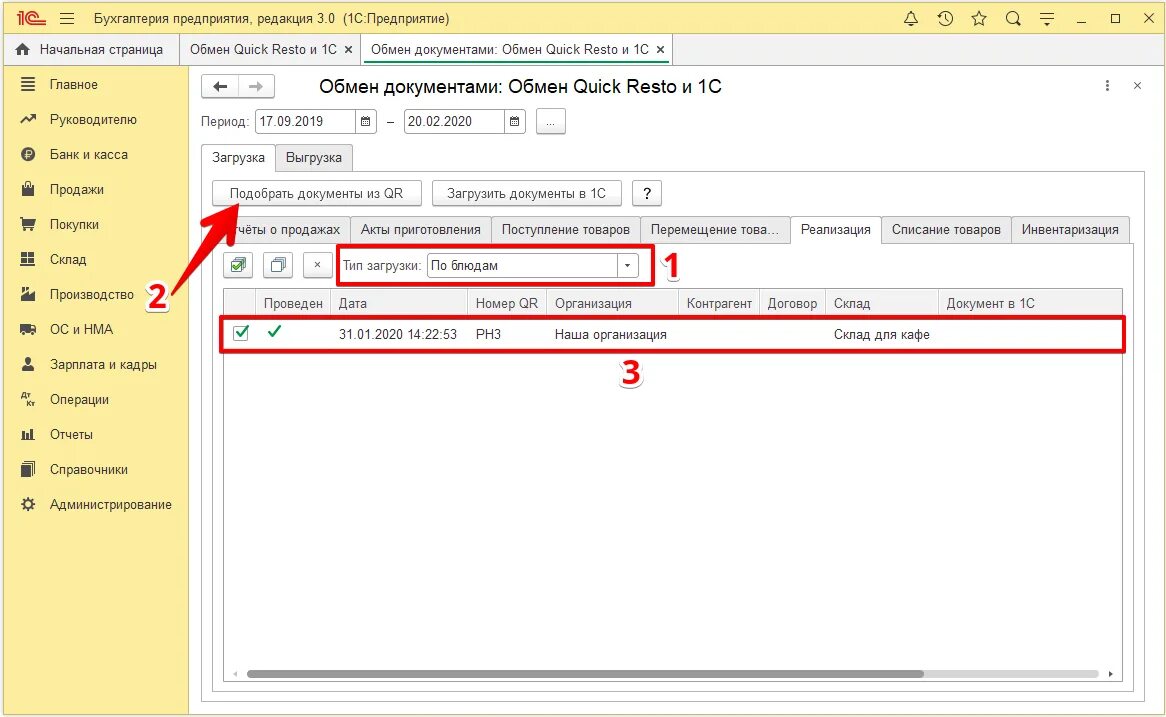
Task: Open help with ? button
Action: [x=647, y=193]
